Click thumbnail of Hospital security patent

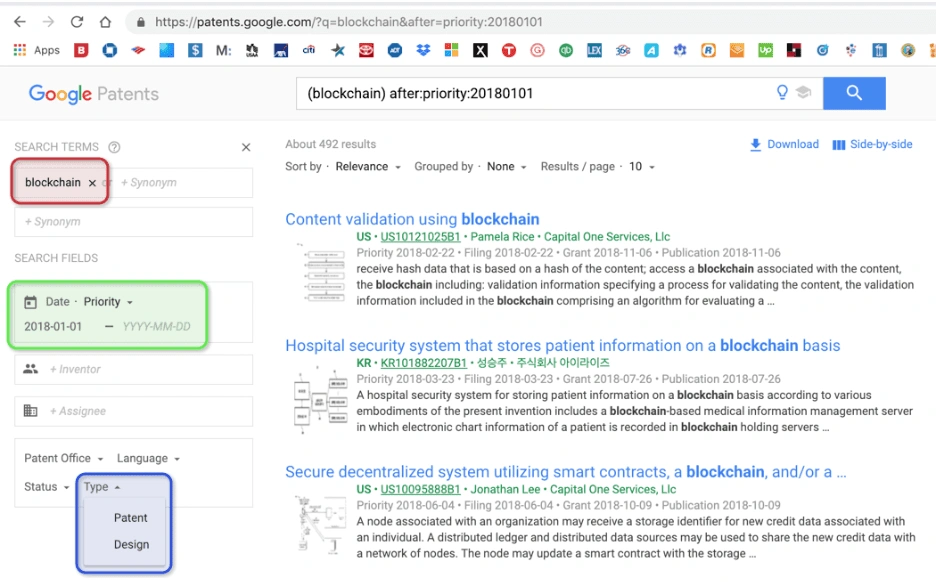pos(321,399)
